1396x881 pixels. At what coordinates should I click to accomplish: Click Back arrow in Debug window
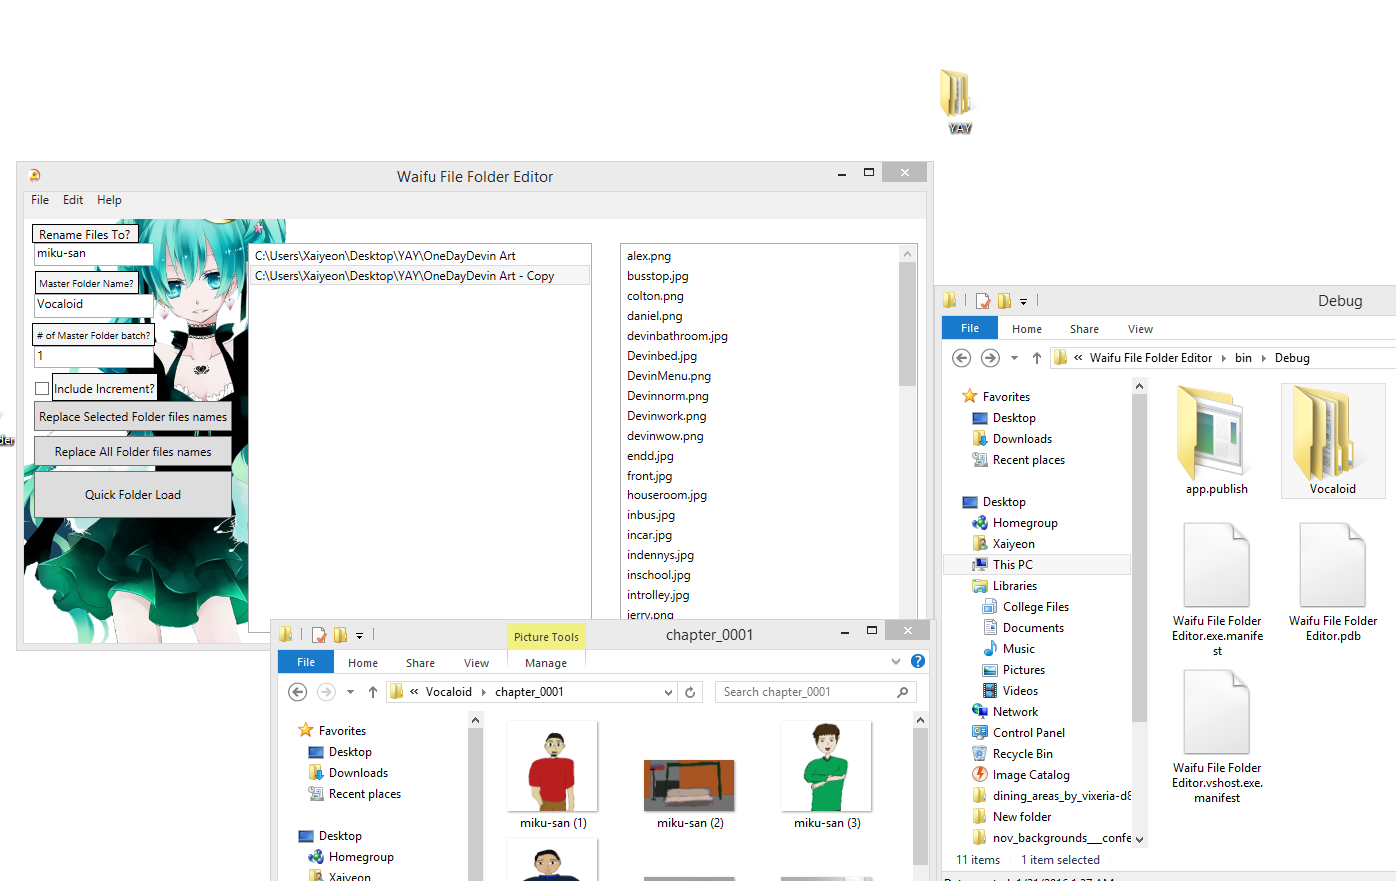click(961, 358)
